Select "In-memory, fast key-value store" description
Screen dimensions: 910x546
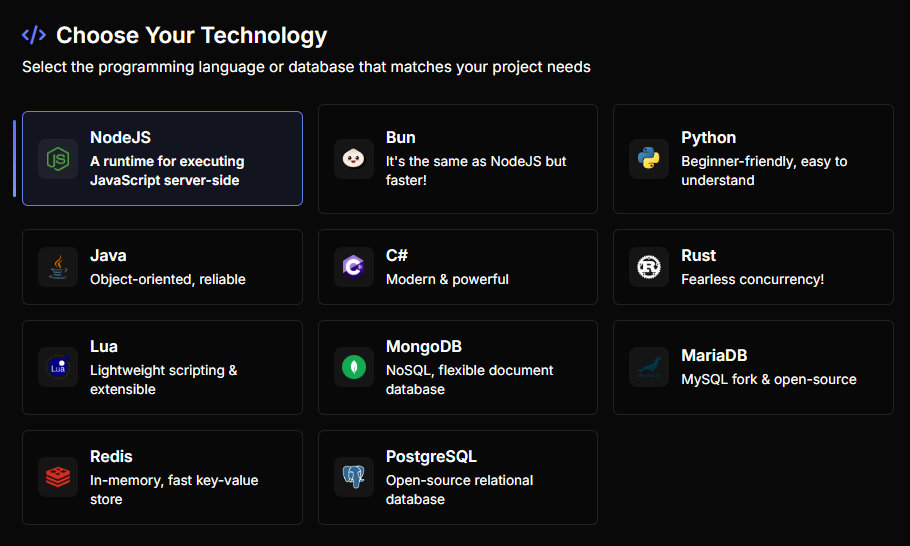[x=174, y=489]
